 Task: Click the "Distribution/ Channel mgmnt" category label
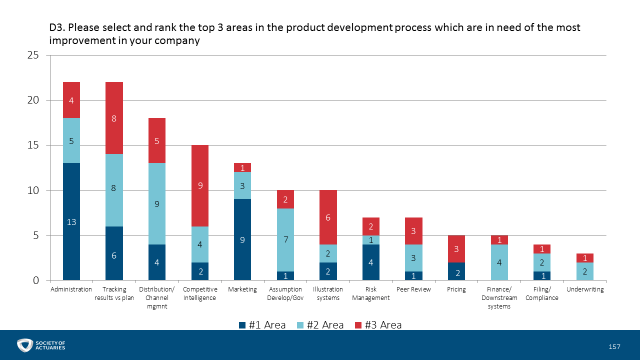[157, 298]
